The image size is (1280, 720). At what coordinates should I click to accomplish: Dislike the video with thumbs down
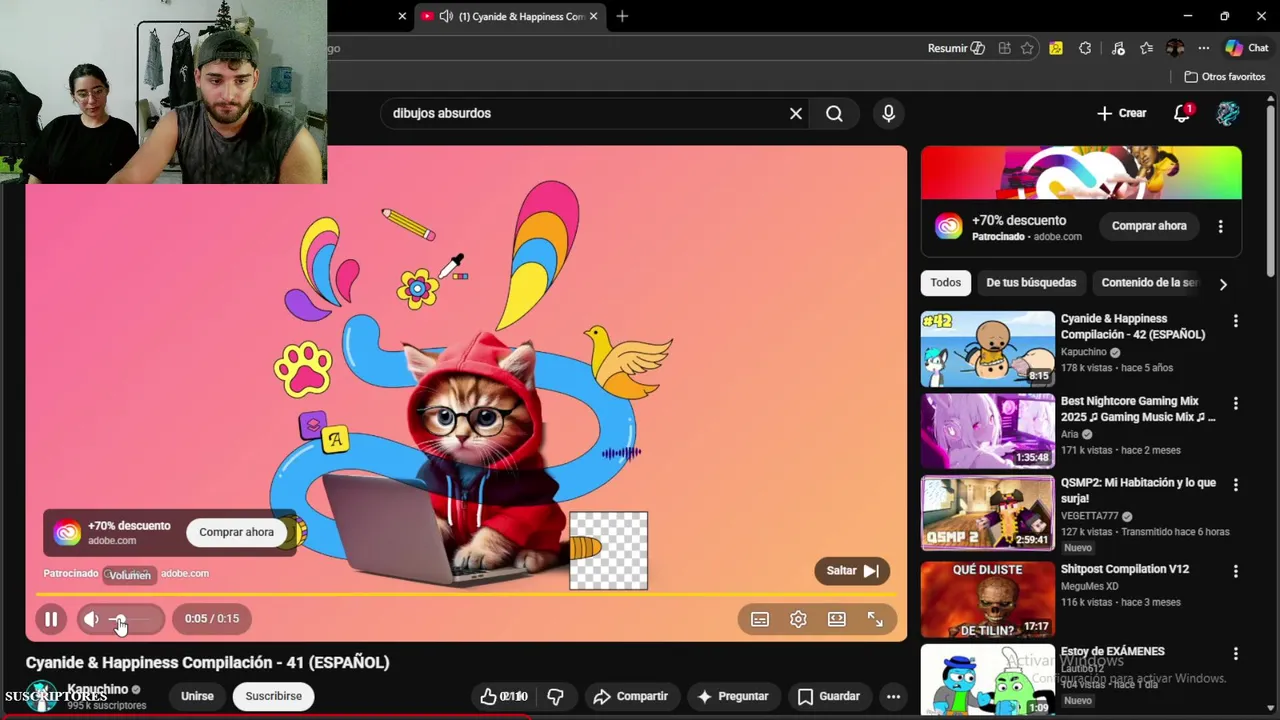[556, 696]
